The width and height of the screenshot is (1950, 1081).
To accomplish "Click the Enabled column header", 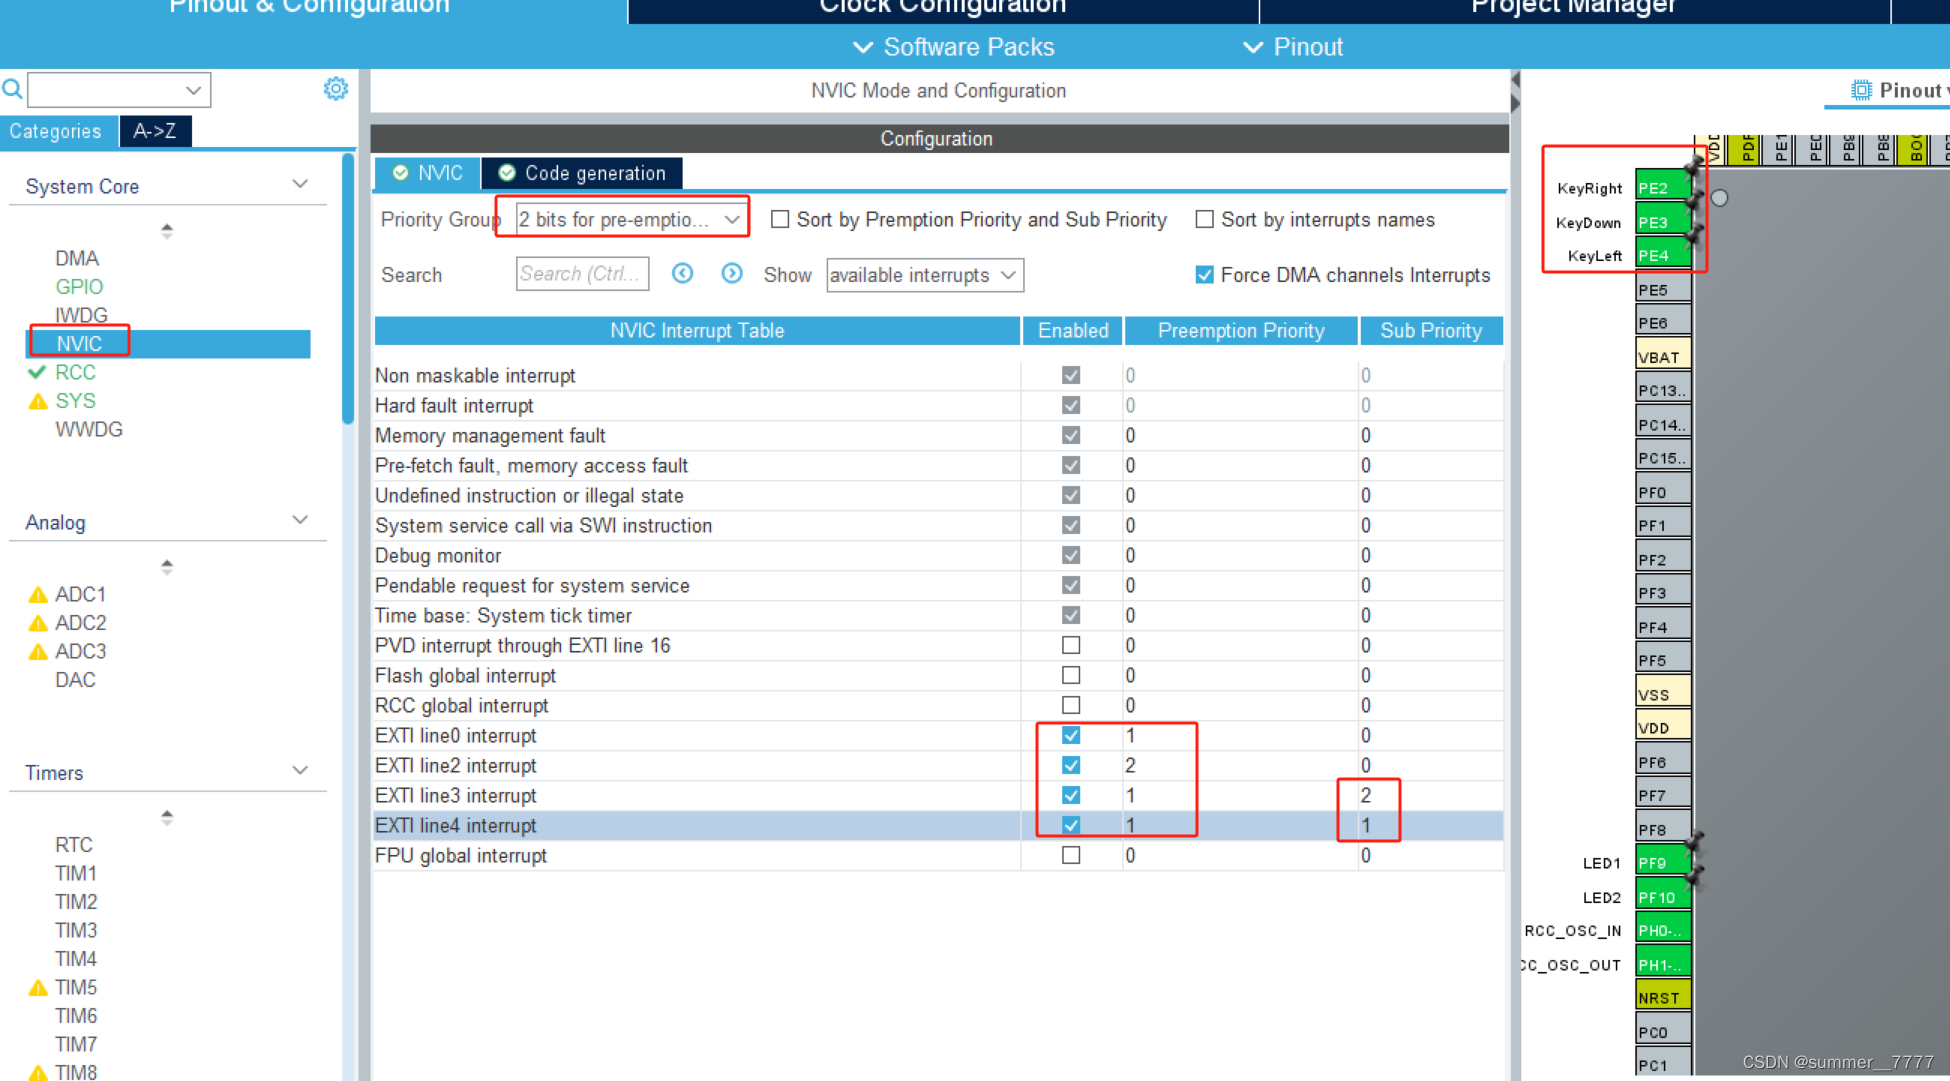I will click(1072, 330).
